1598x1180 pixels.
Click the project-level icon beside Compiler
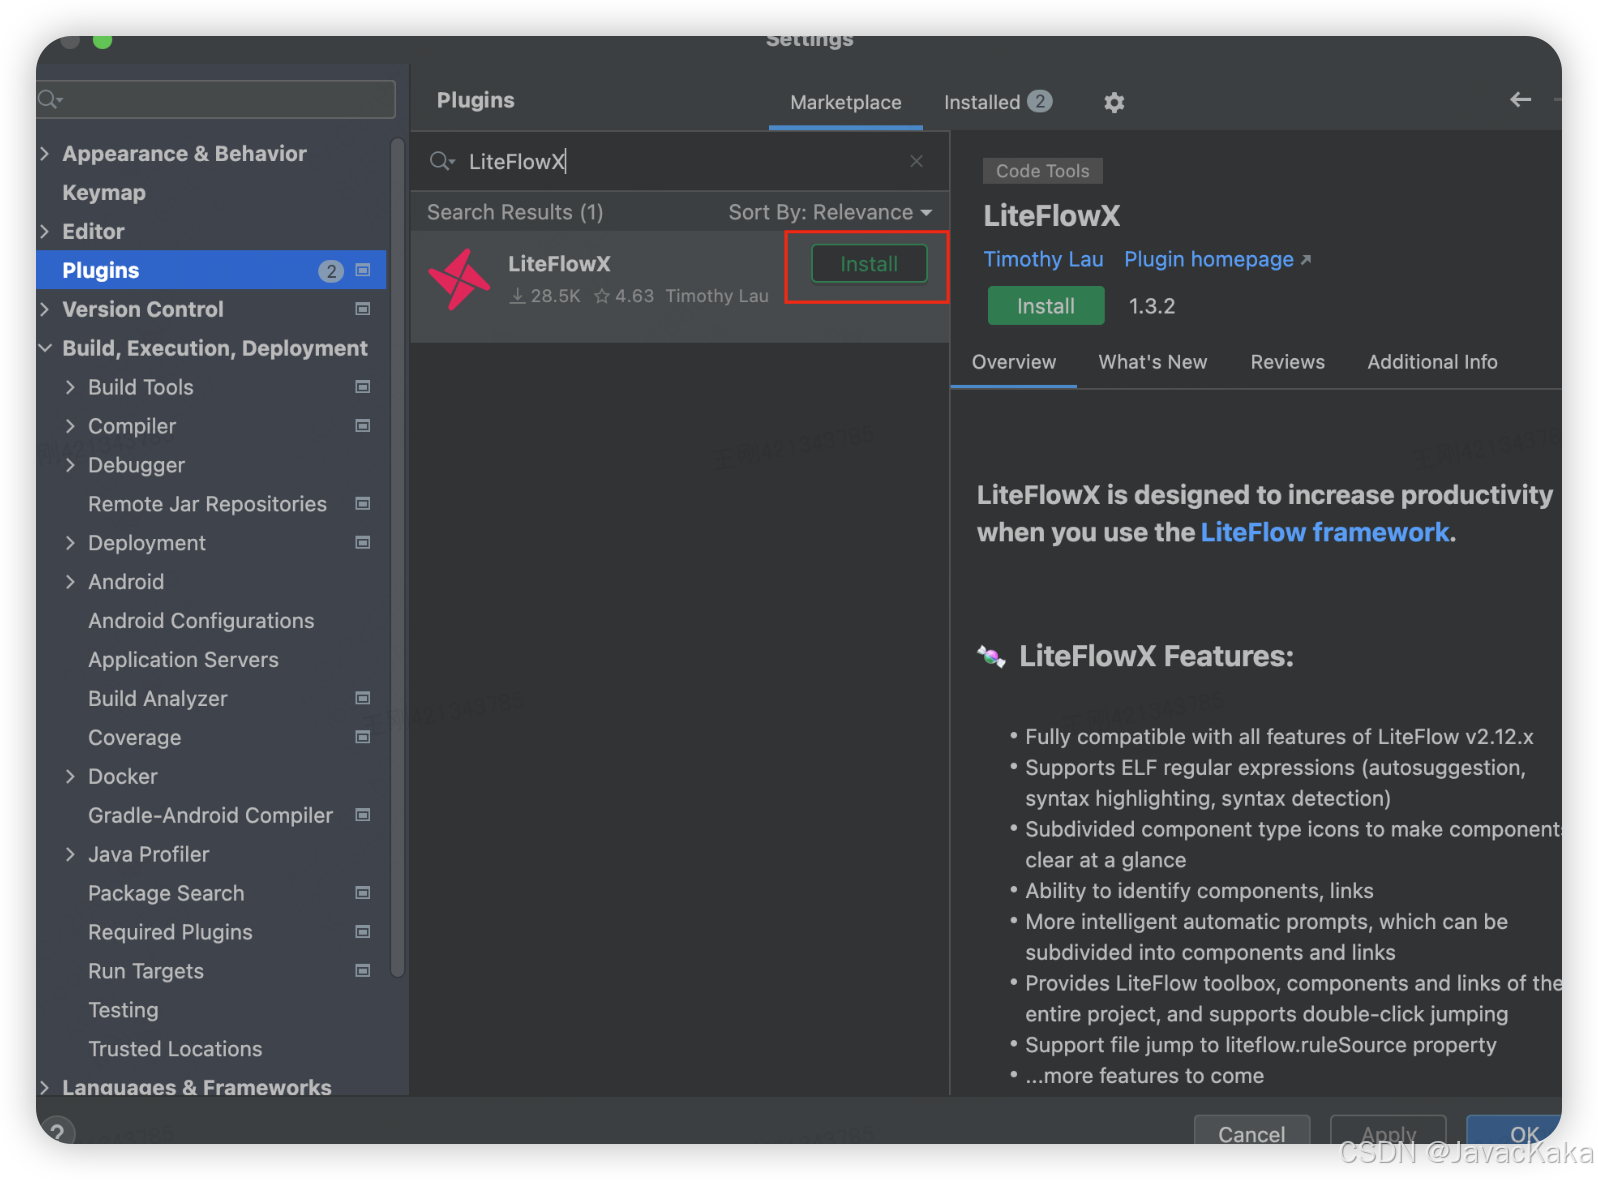[363, 426]
